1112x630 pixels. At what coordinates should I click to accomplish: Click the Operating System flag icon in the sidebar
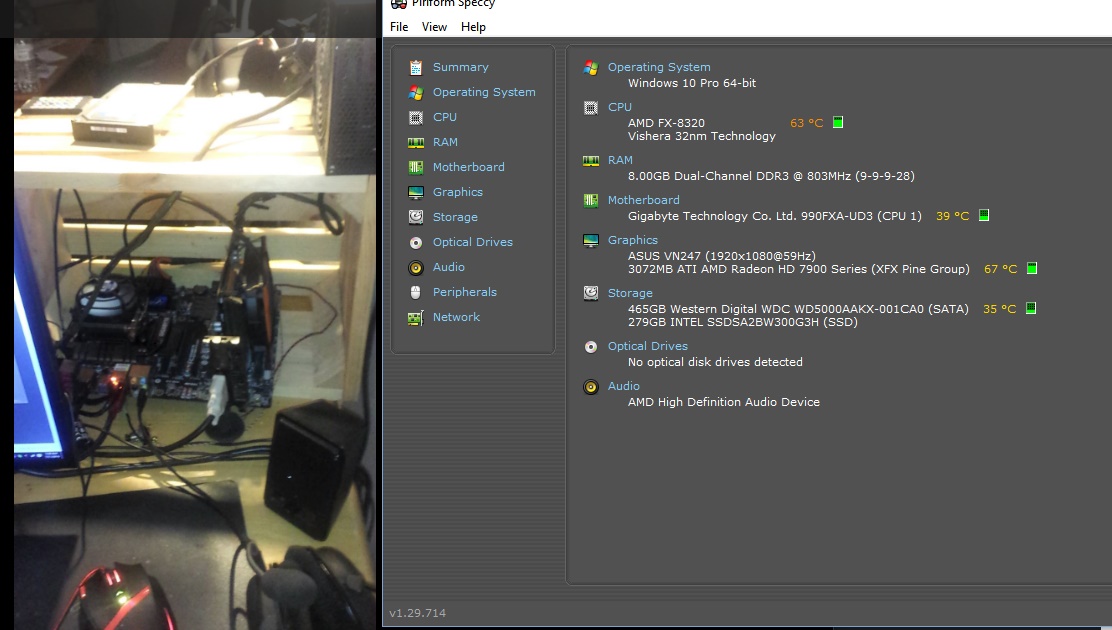416,92
